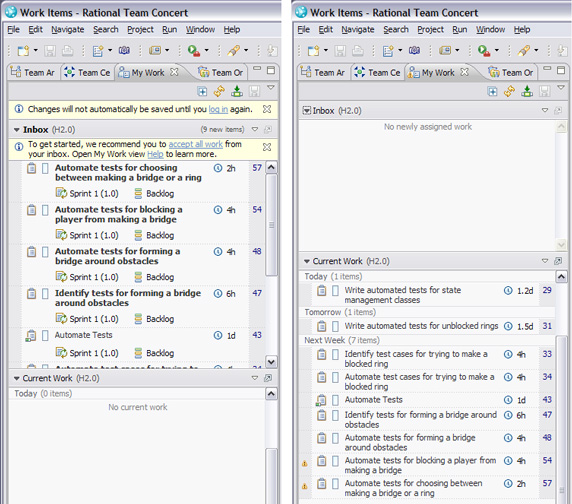Click the Backlog label under item 48 in left Inbox

point(160,277)
